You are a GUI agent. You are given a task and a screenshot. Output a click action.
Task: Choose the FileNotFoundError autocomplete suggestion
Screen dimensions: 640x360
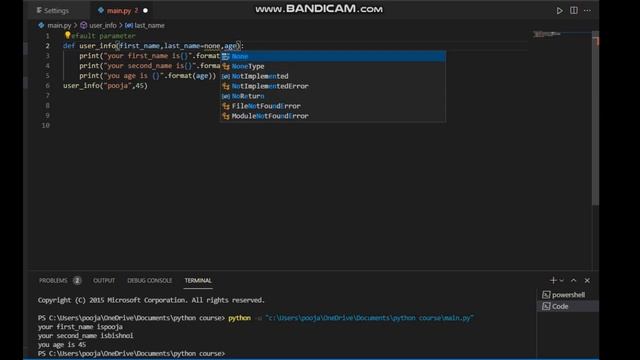333,106
